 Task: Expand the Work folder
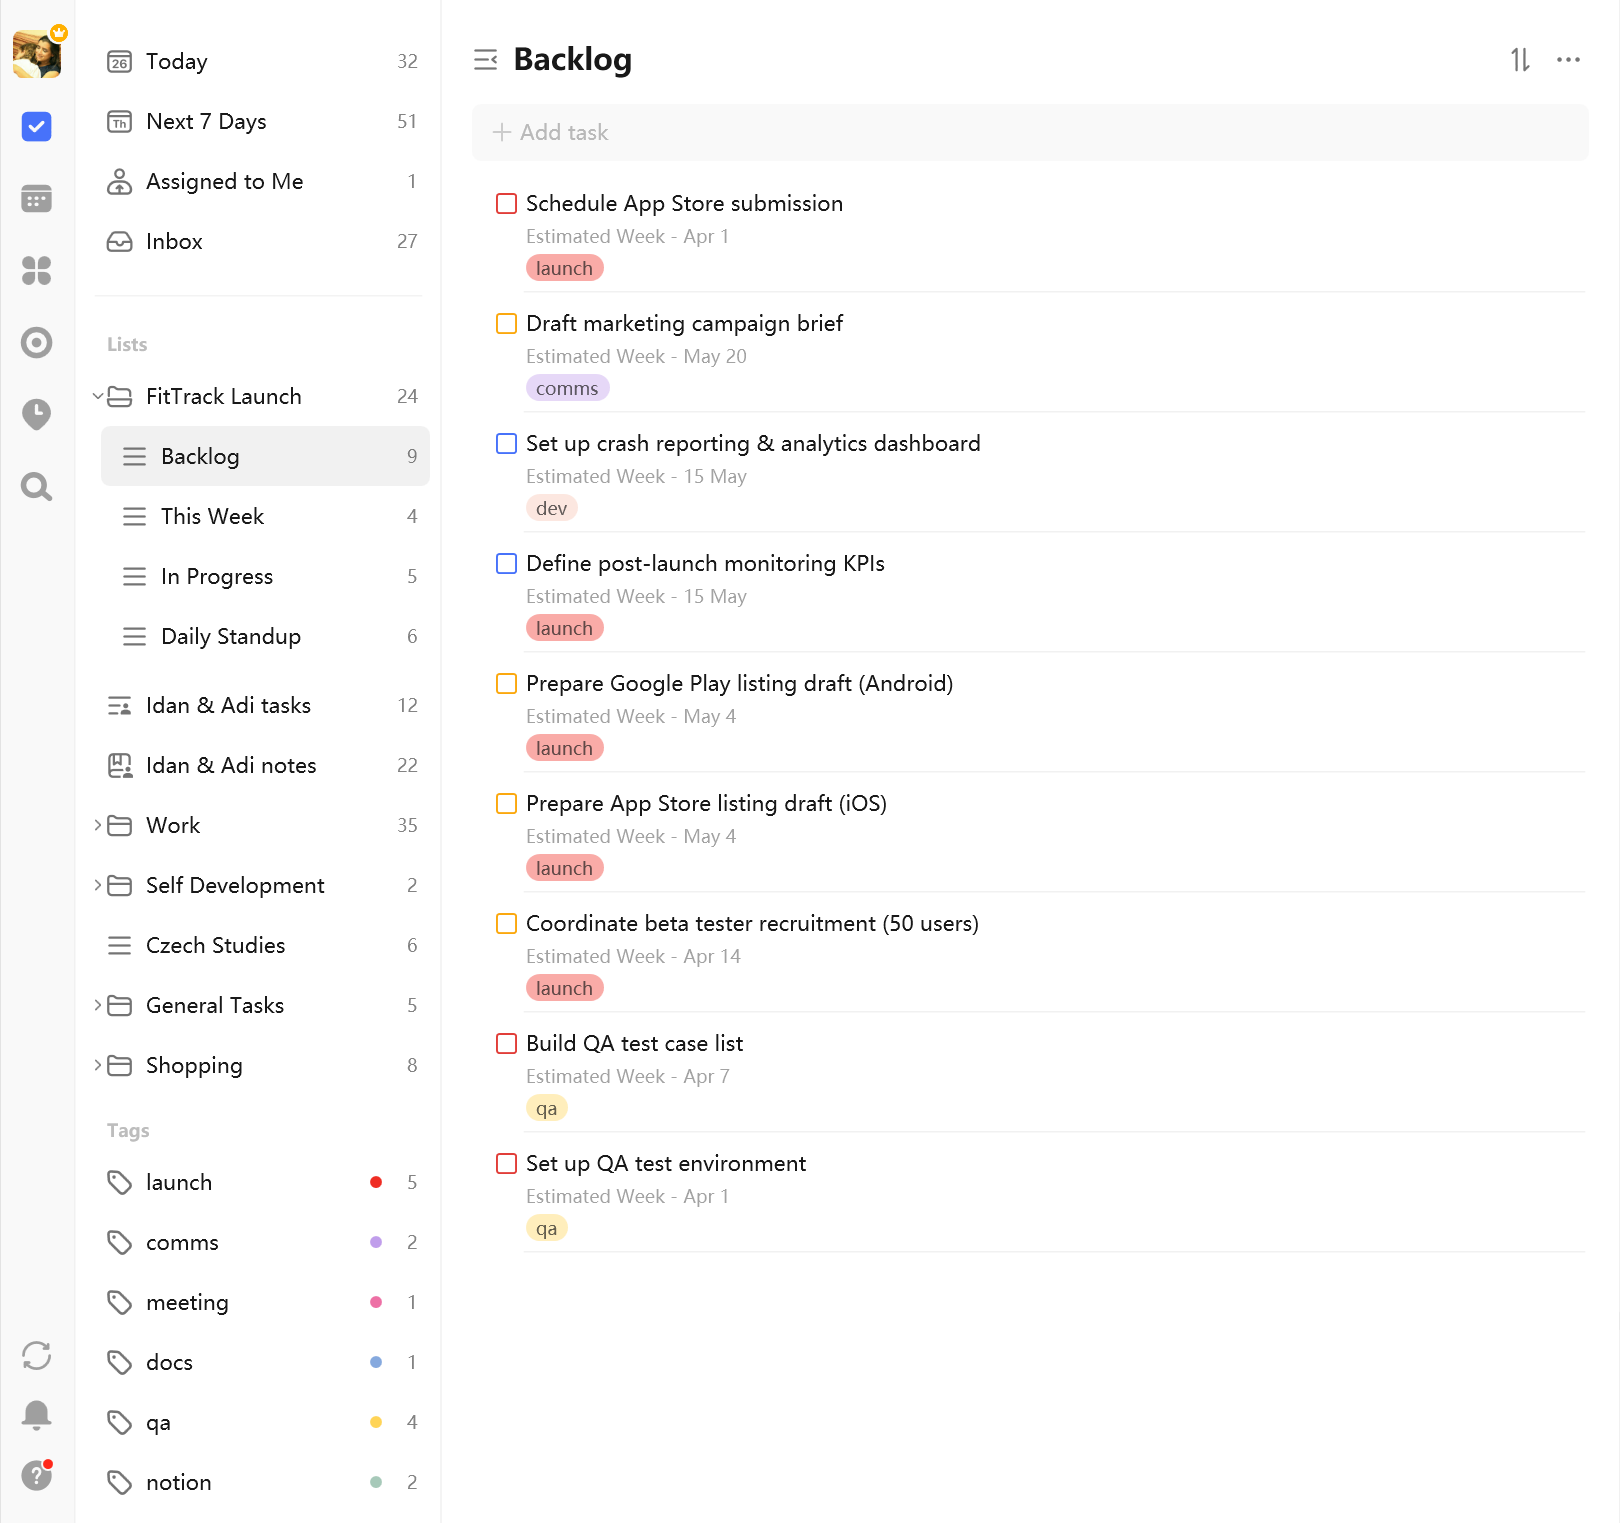coord(98,826)
